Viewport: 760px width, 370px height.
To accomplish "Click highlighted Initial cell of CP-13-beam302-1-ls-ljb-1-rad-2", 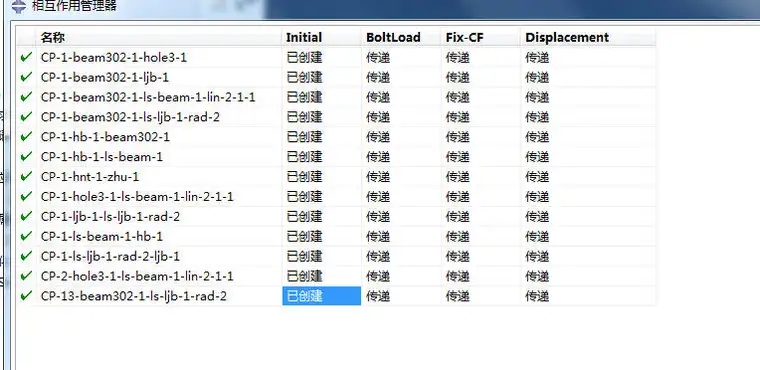I will click(322, 296).
